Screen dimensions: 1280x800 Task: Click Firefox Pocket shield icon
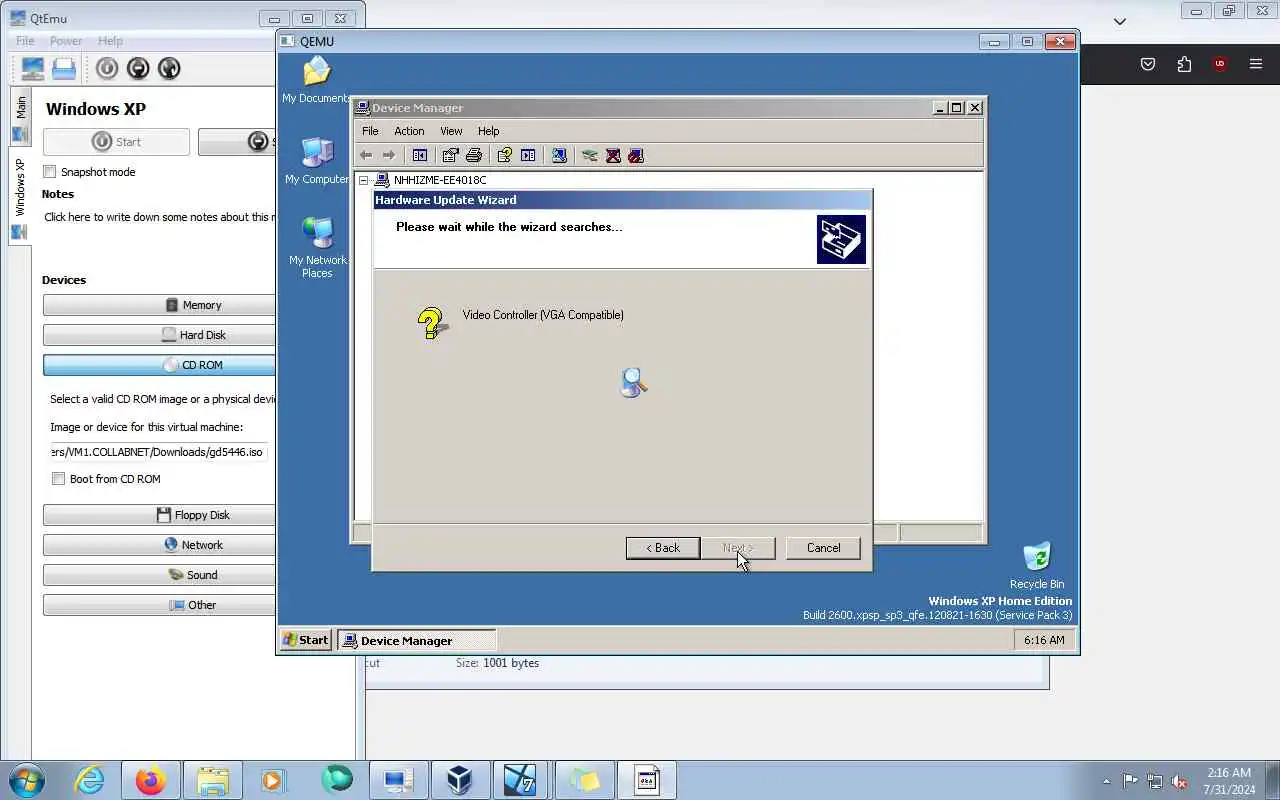point(1148,64)
